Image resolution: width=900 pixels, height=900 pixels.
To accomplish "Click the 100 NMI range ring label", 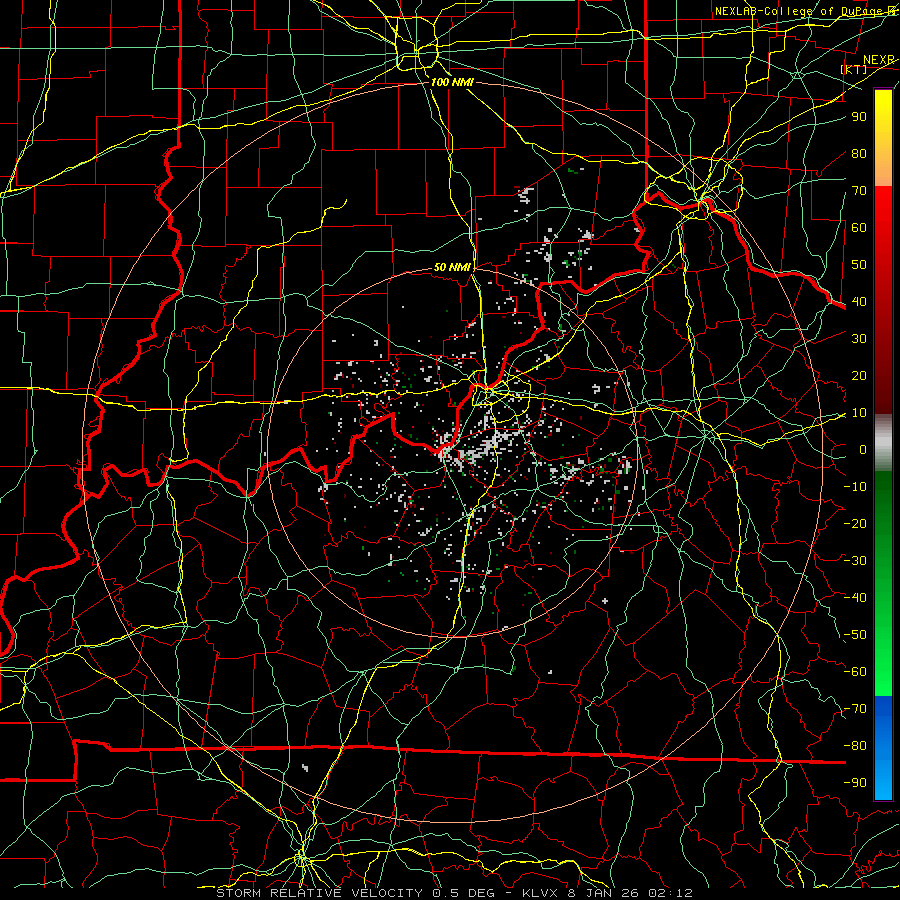I will [x=452, y=82].
